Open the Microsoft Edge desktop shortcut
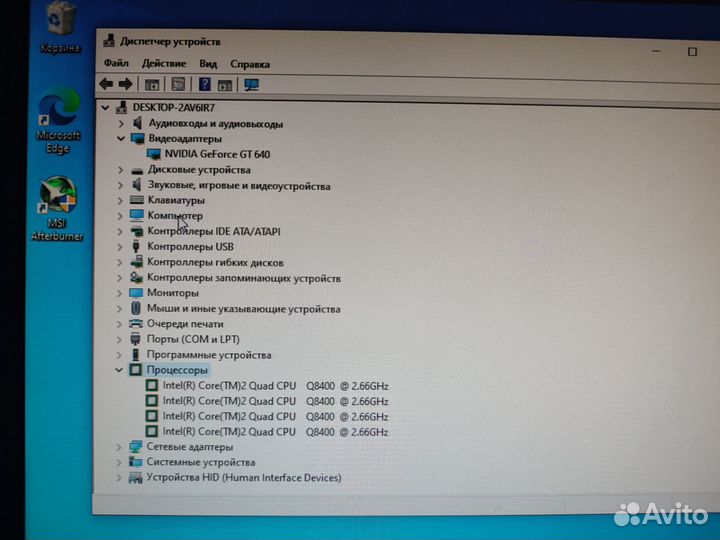Viewport: 720px width, 540px height. coord(57,122)
